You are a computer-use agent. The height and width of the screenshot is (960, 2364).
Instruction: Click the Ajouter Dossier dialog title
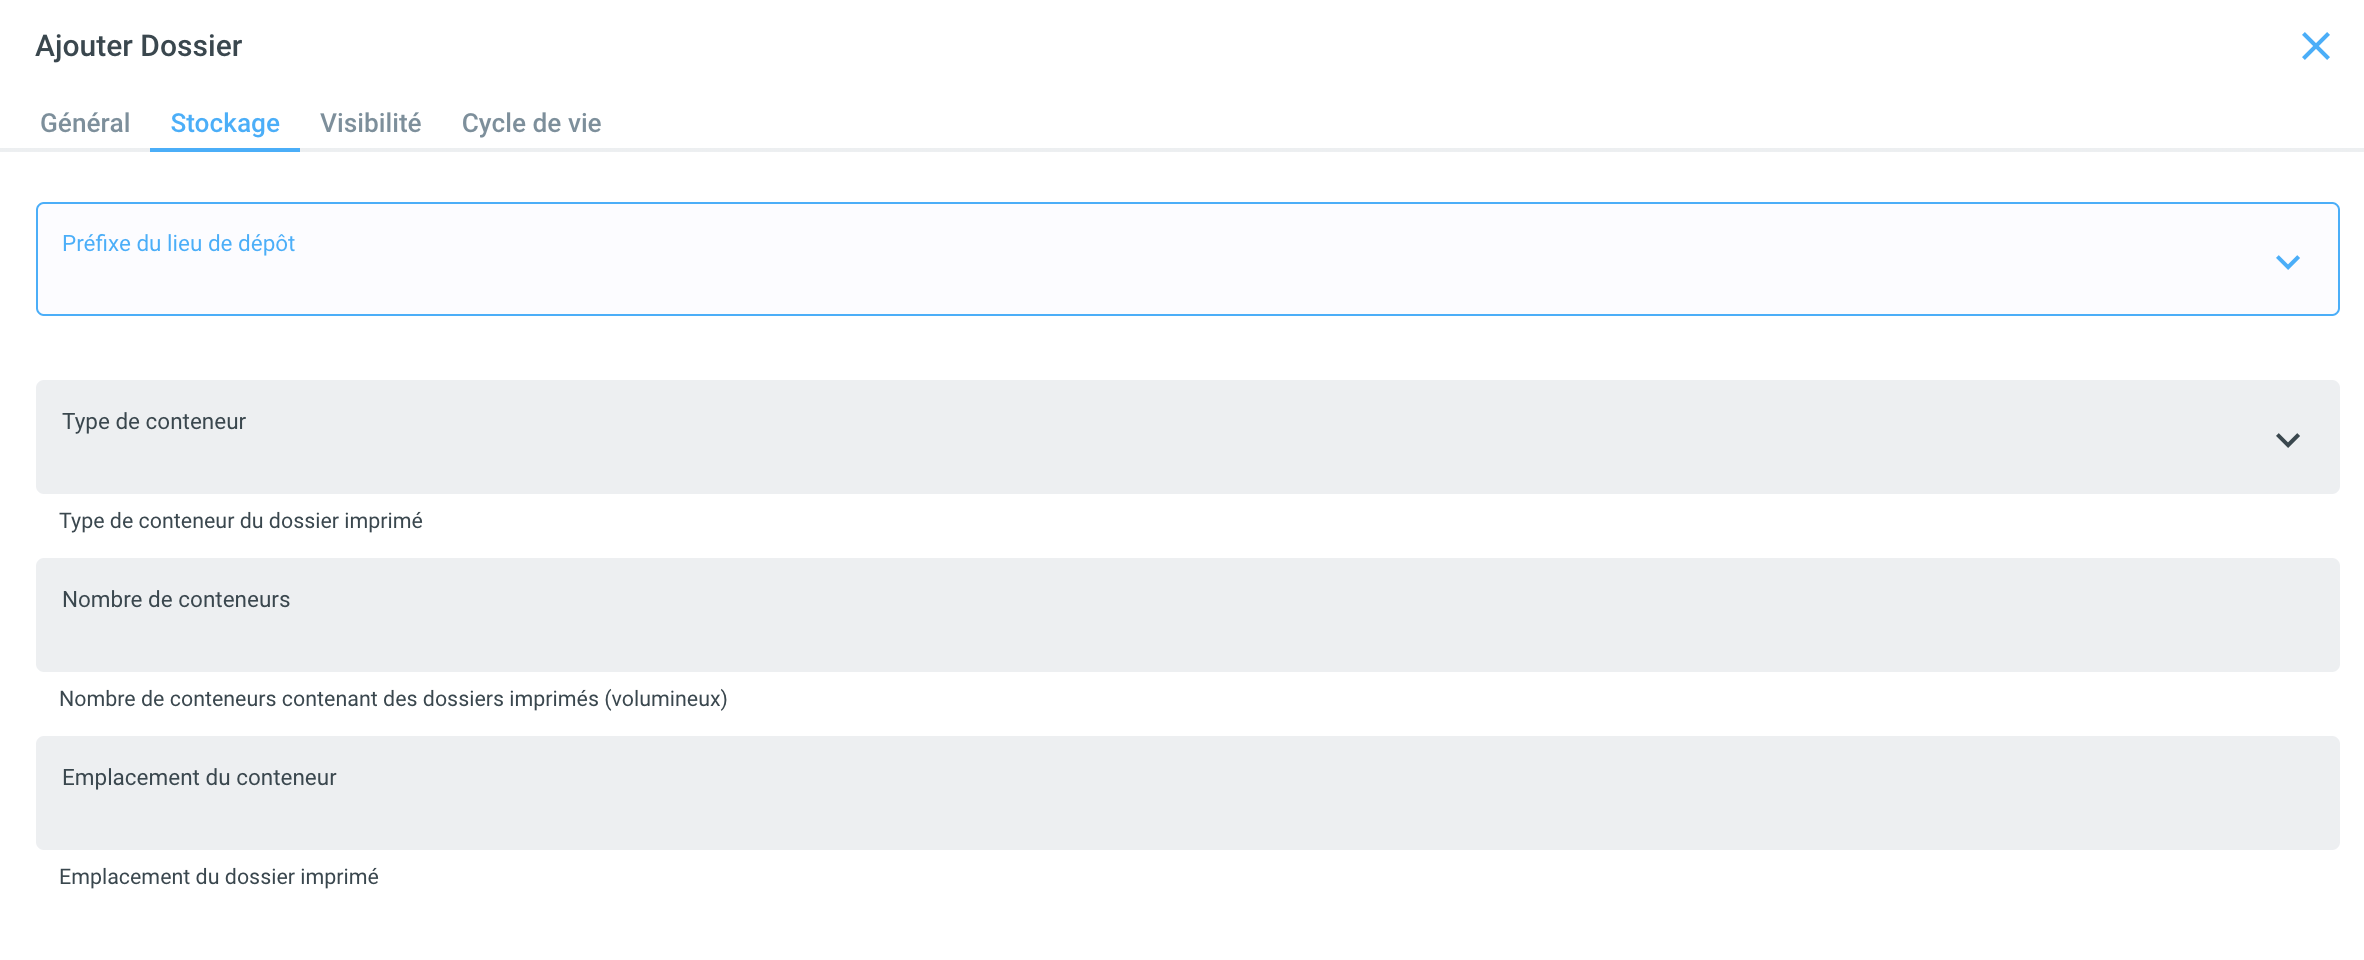139,46
